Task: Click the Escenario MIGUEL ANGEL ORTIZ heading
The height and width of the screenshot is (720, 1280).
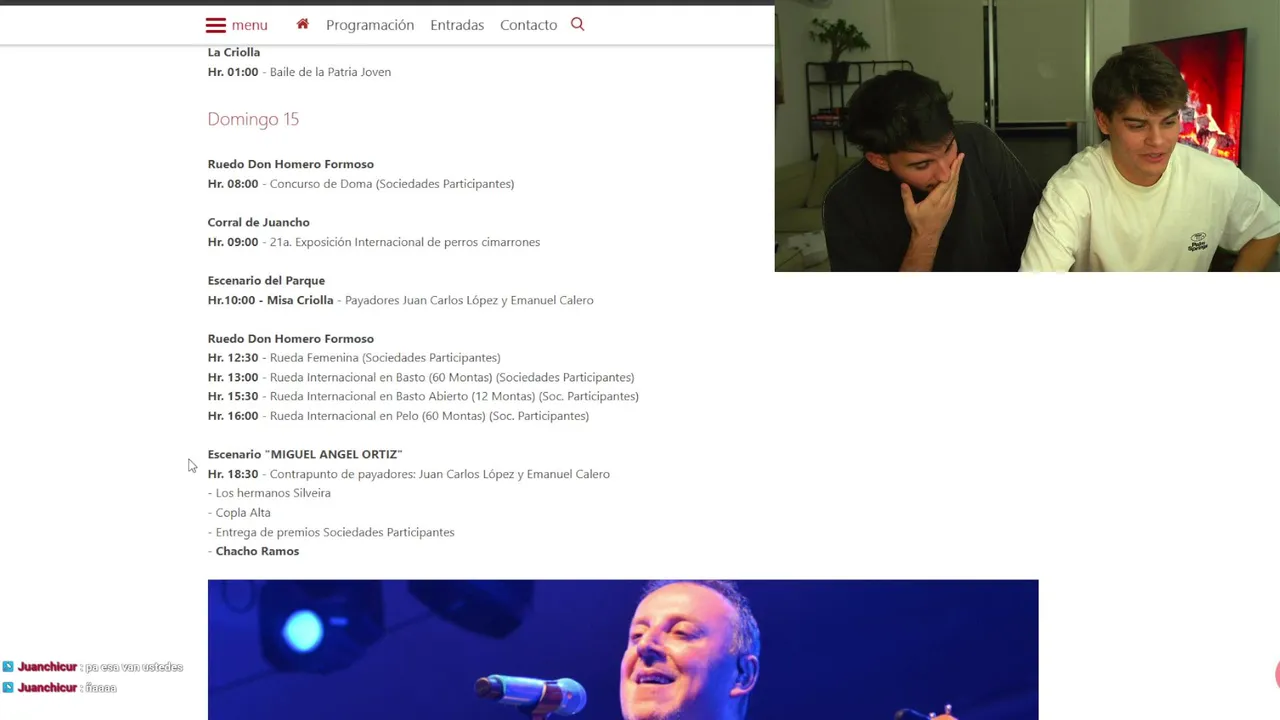Action: (x=305, y=454)
